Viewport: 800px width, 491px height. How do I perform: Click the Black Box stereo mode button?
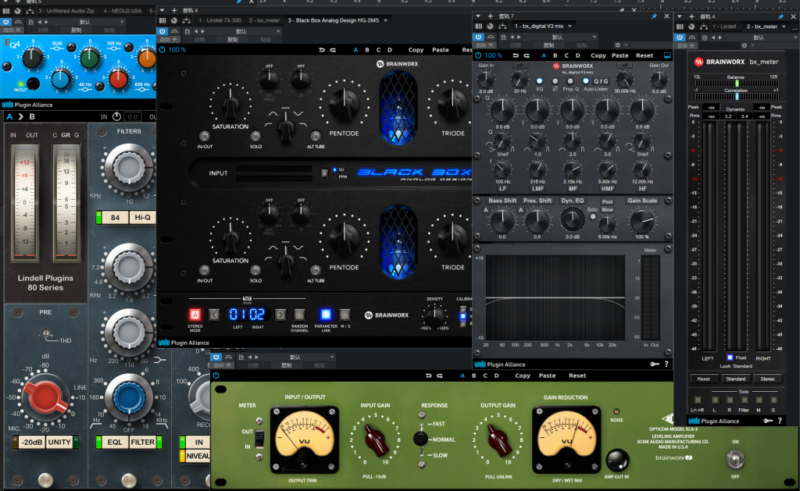click(195, 317)
